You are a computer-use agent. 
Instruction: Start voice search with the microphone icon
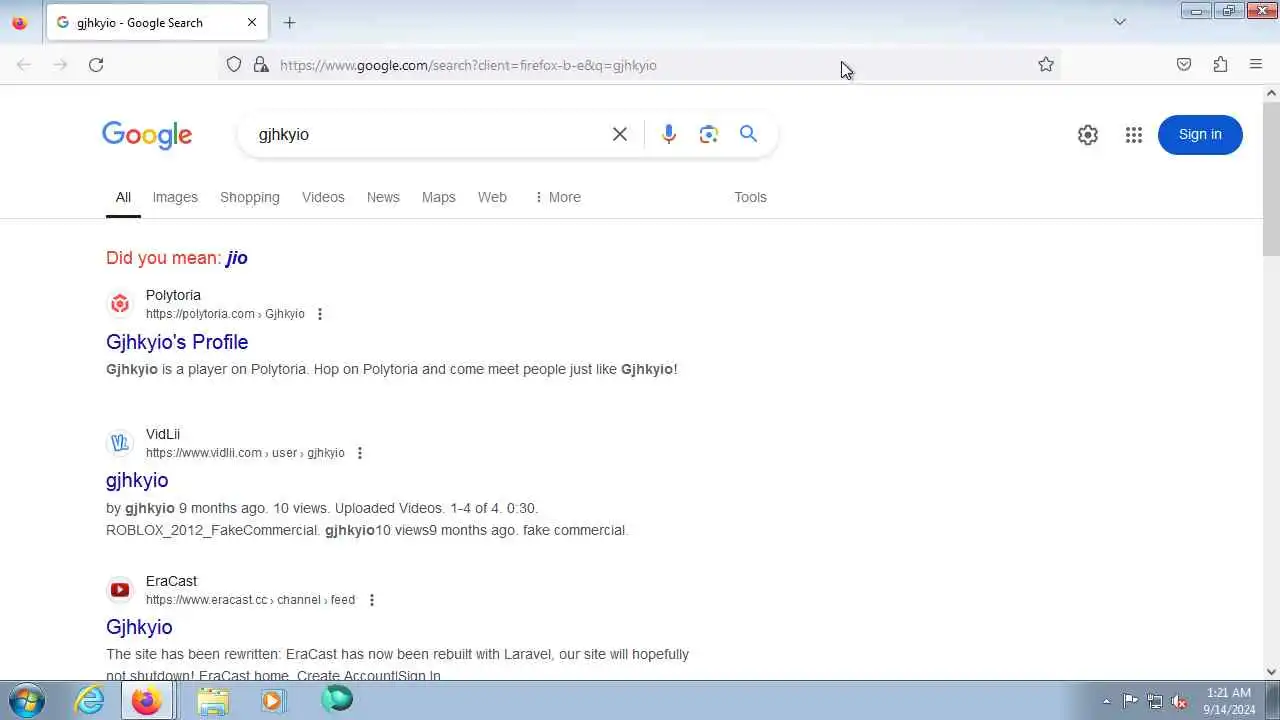(x=669, y=134)
